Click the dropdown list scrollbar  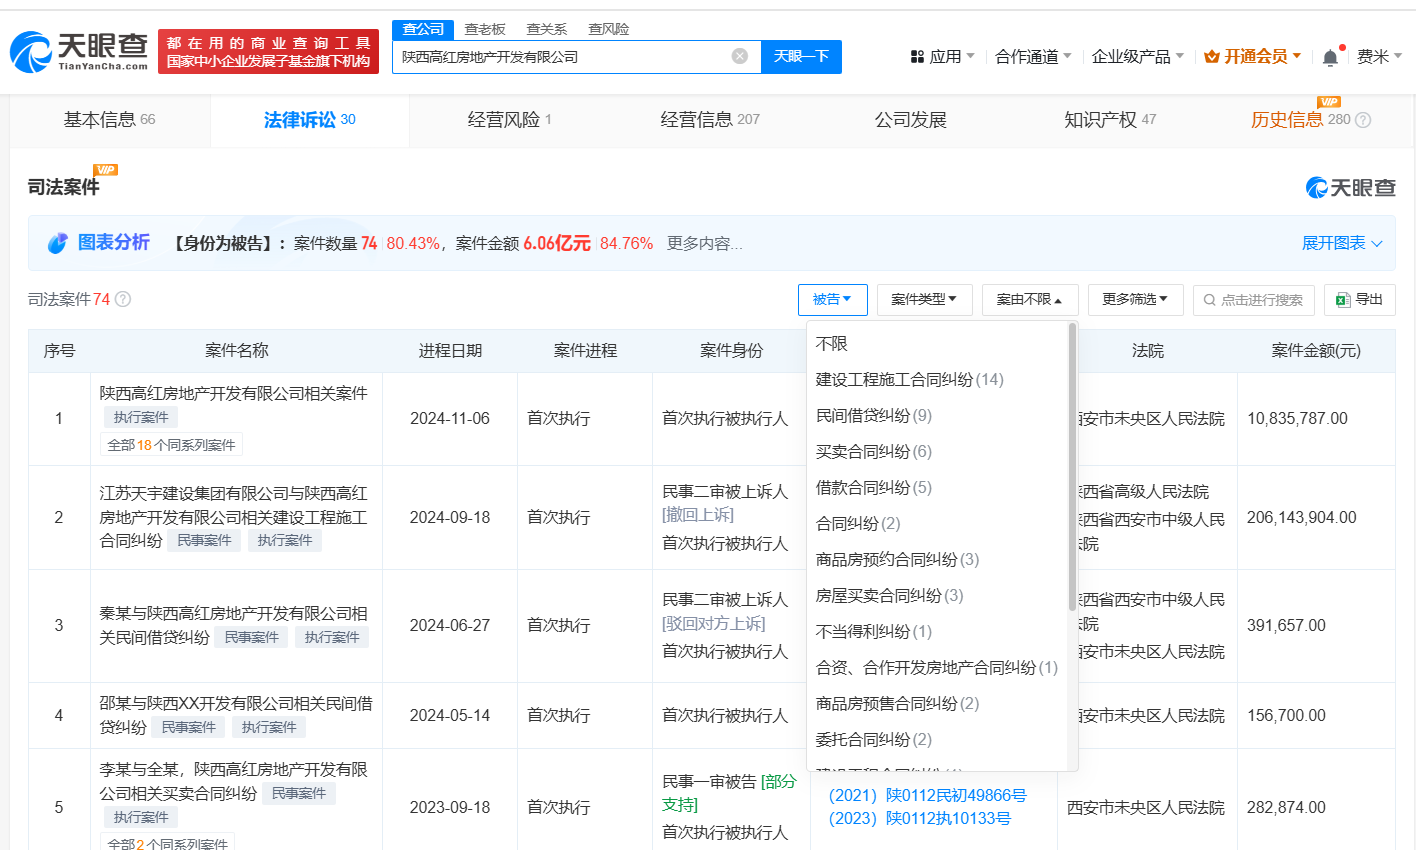[x=1072, y=466]
